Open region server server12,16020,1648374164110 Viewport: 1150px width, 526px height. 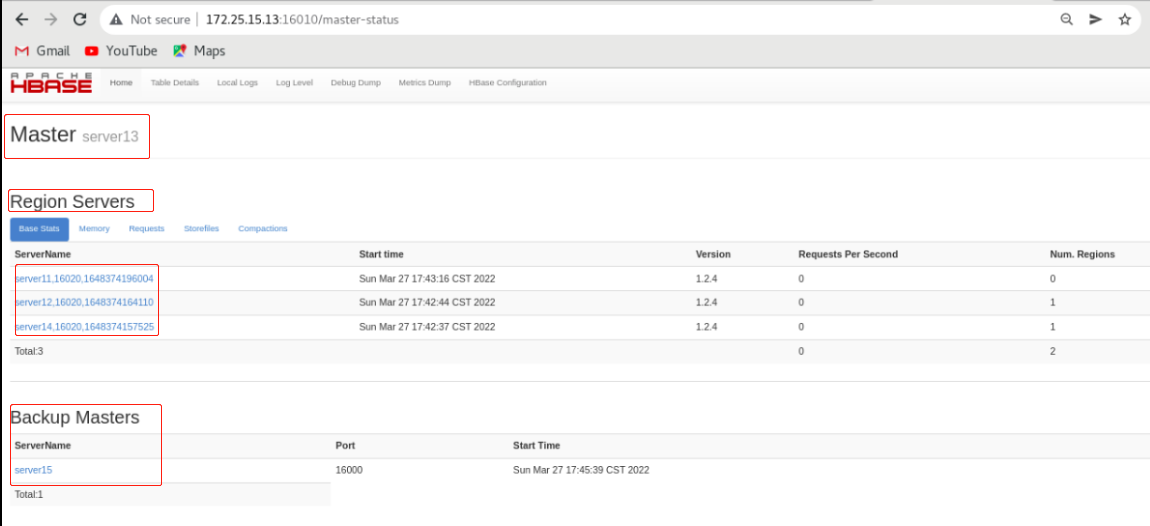(84, 302)
